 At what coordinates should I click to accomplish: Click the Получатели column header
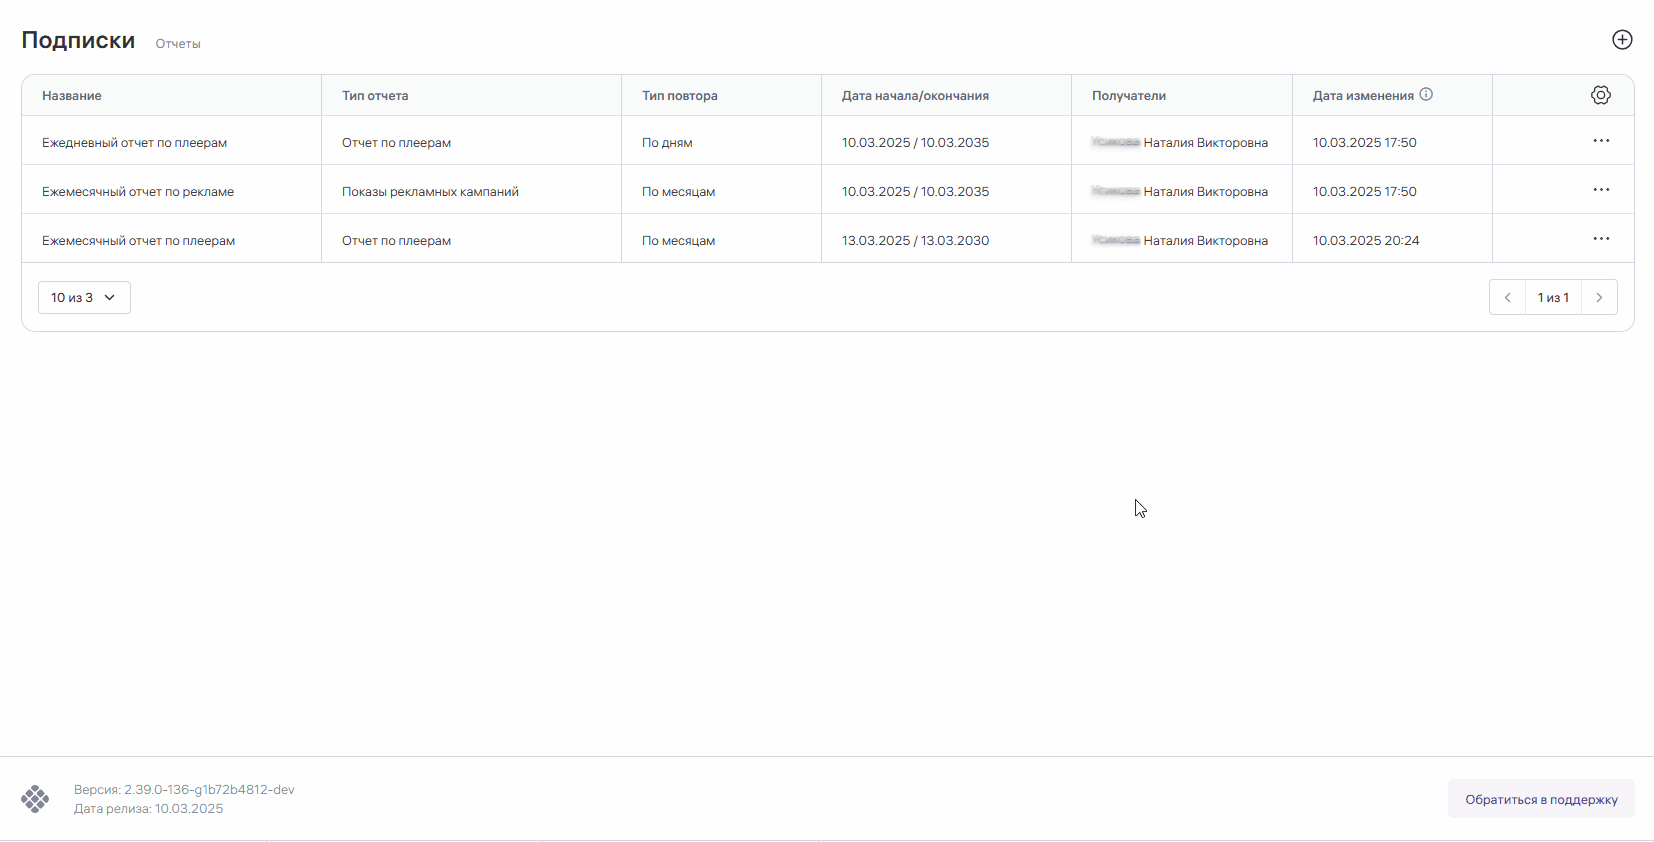(1129, 96)
